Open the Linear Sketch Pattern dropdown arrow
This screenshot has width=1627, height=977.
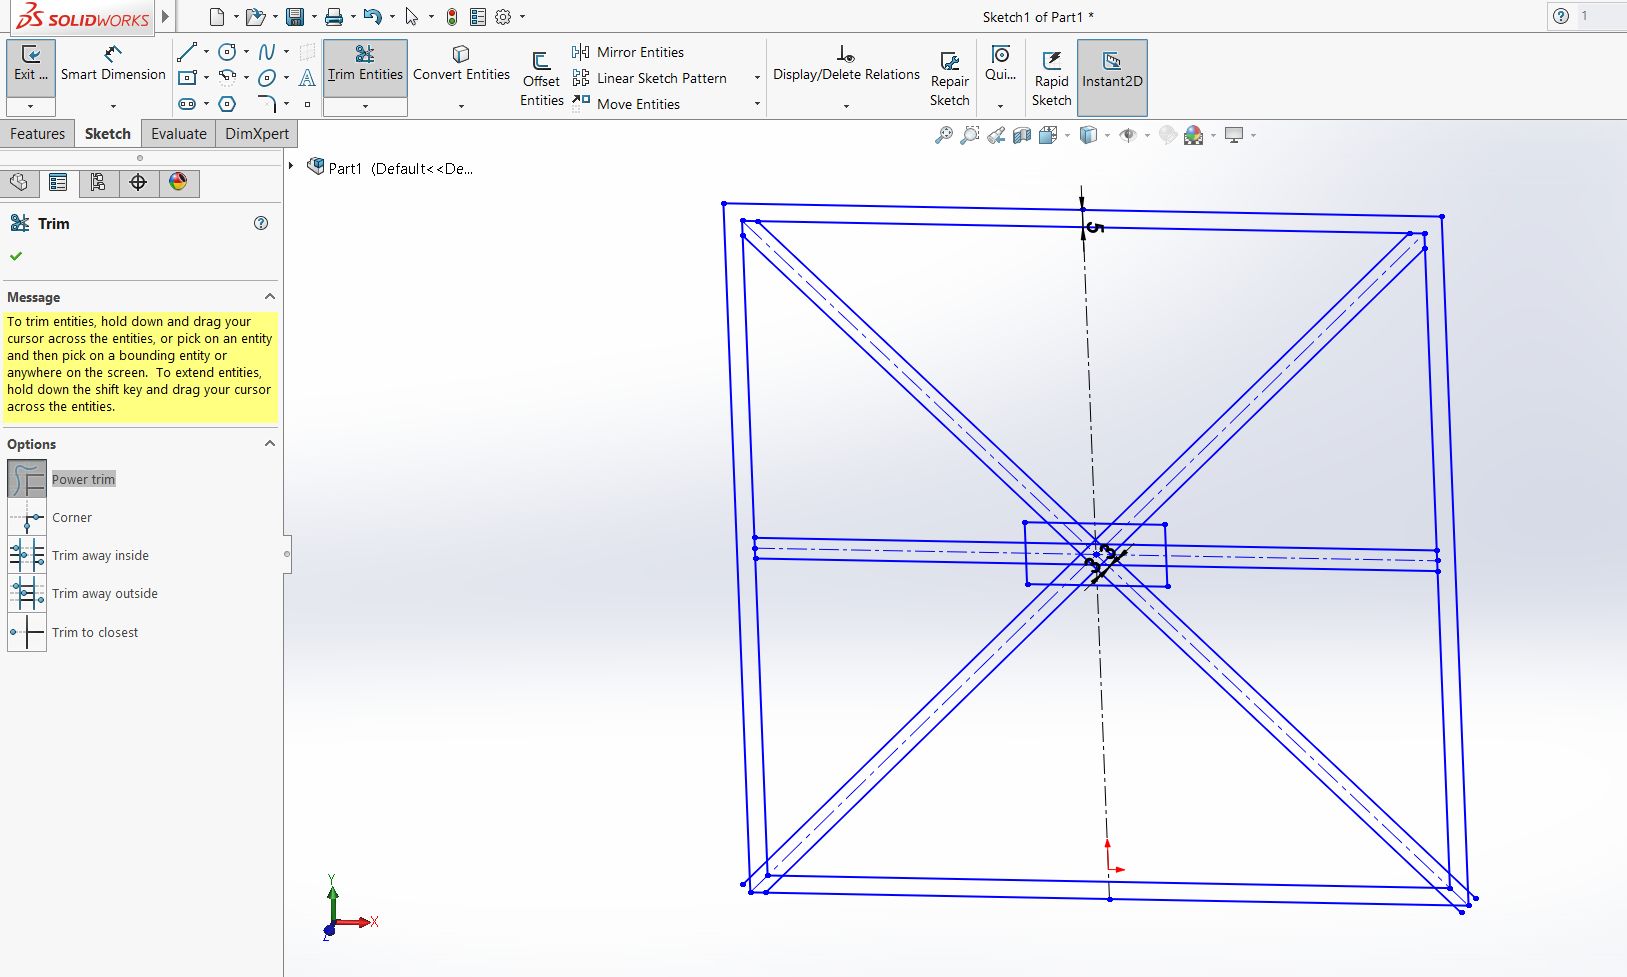pyautogui.click(x=757, y=78)
